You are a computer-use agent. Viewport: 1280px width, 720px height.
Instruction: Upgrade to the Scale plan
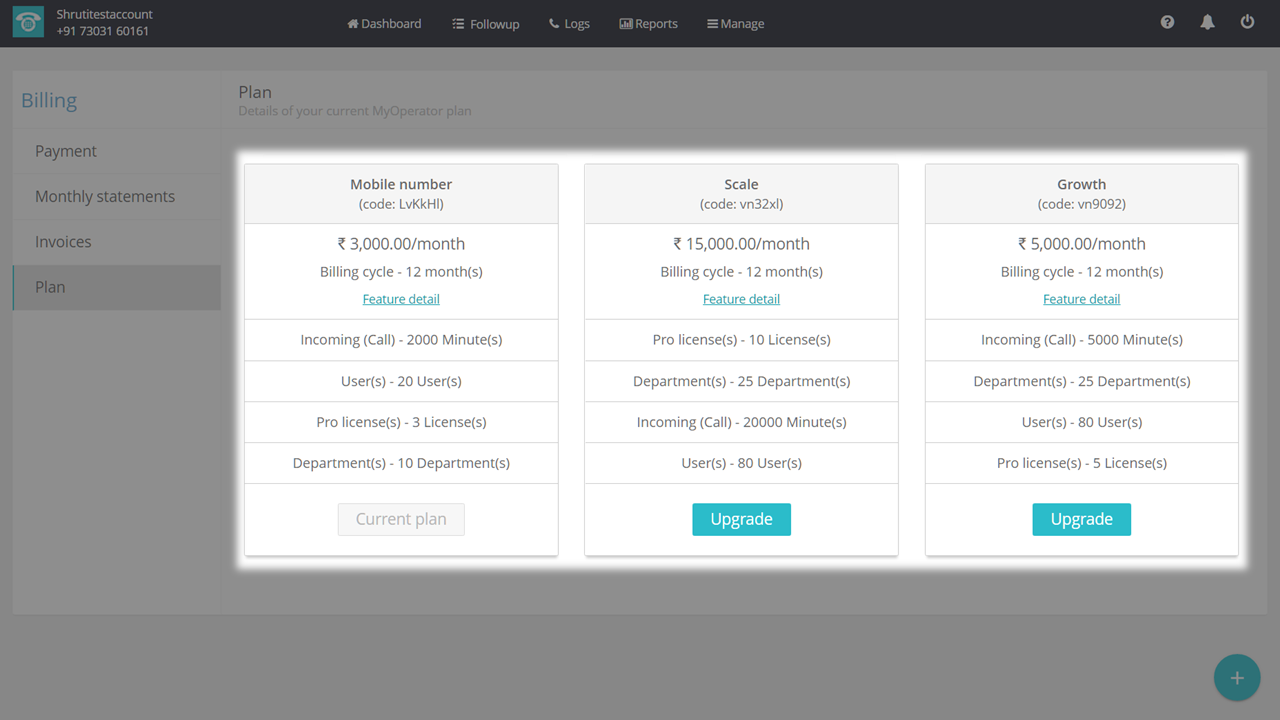[741, 519]
